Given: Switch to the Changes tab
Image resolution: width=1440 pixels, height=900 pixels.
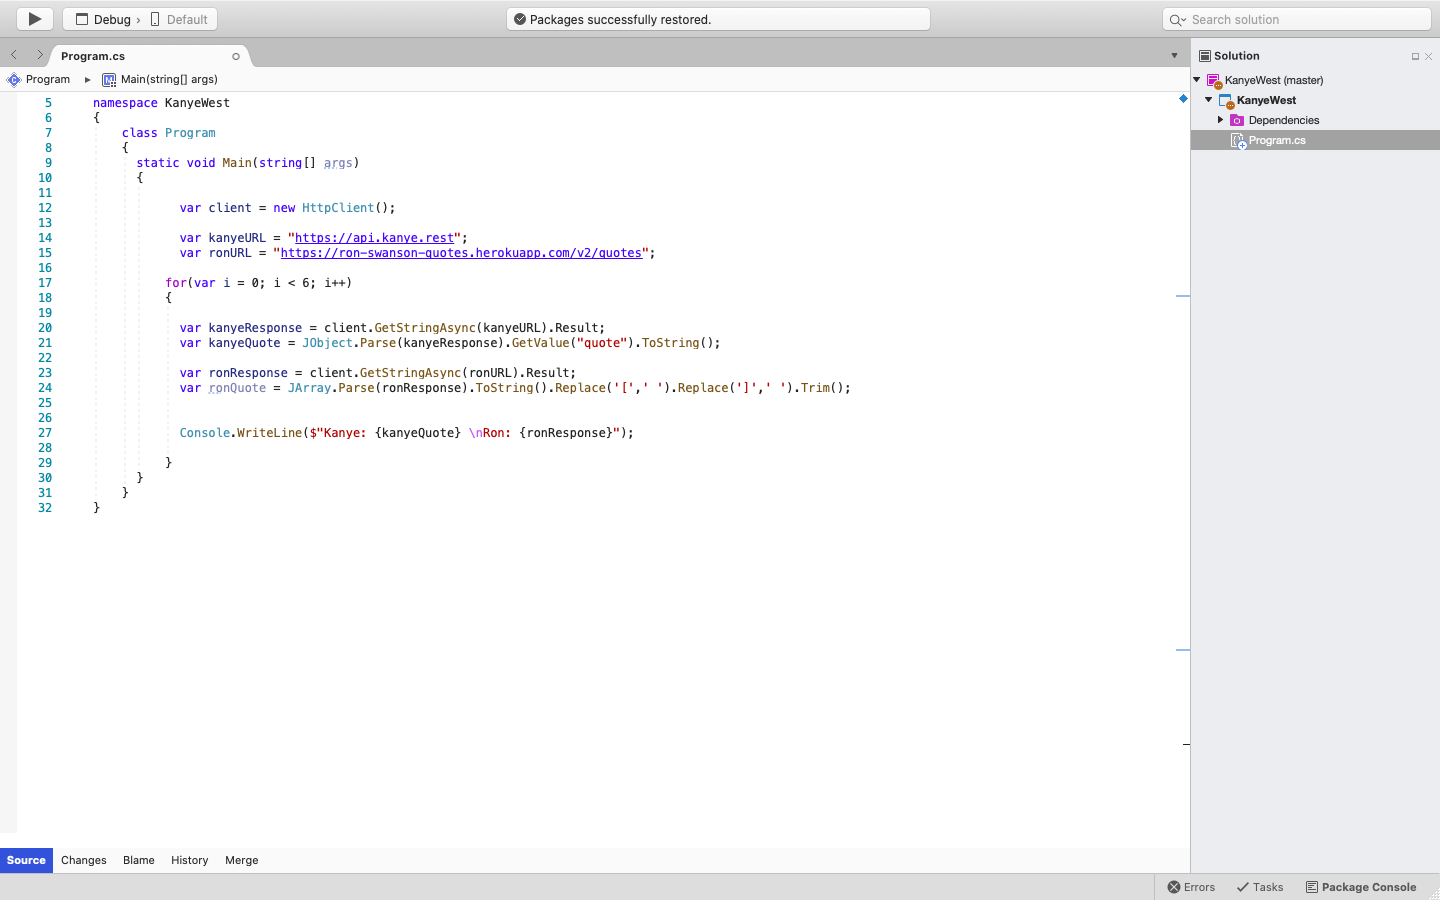Looking at the screenshot, I should tap(83, 860).
